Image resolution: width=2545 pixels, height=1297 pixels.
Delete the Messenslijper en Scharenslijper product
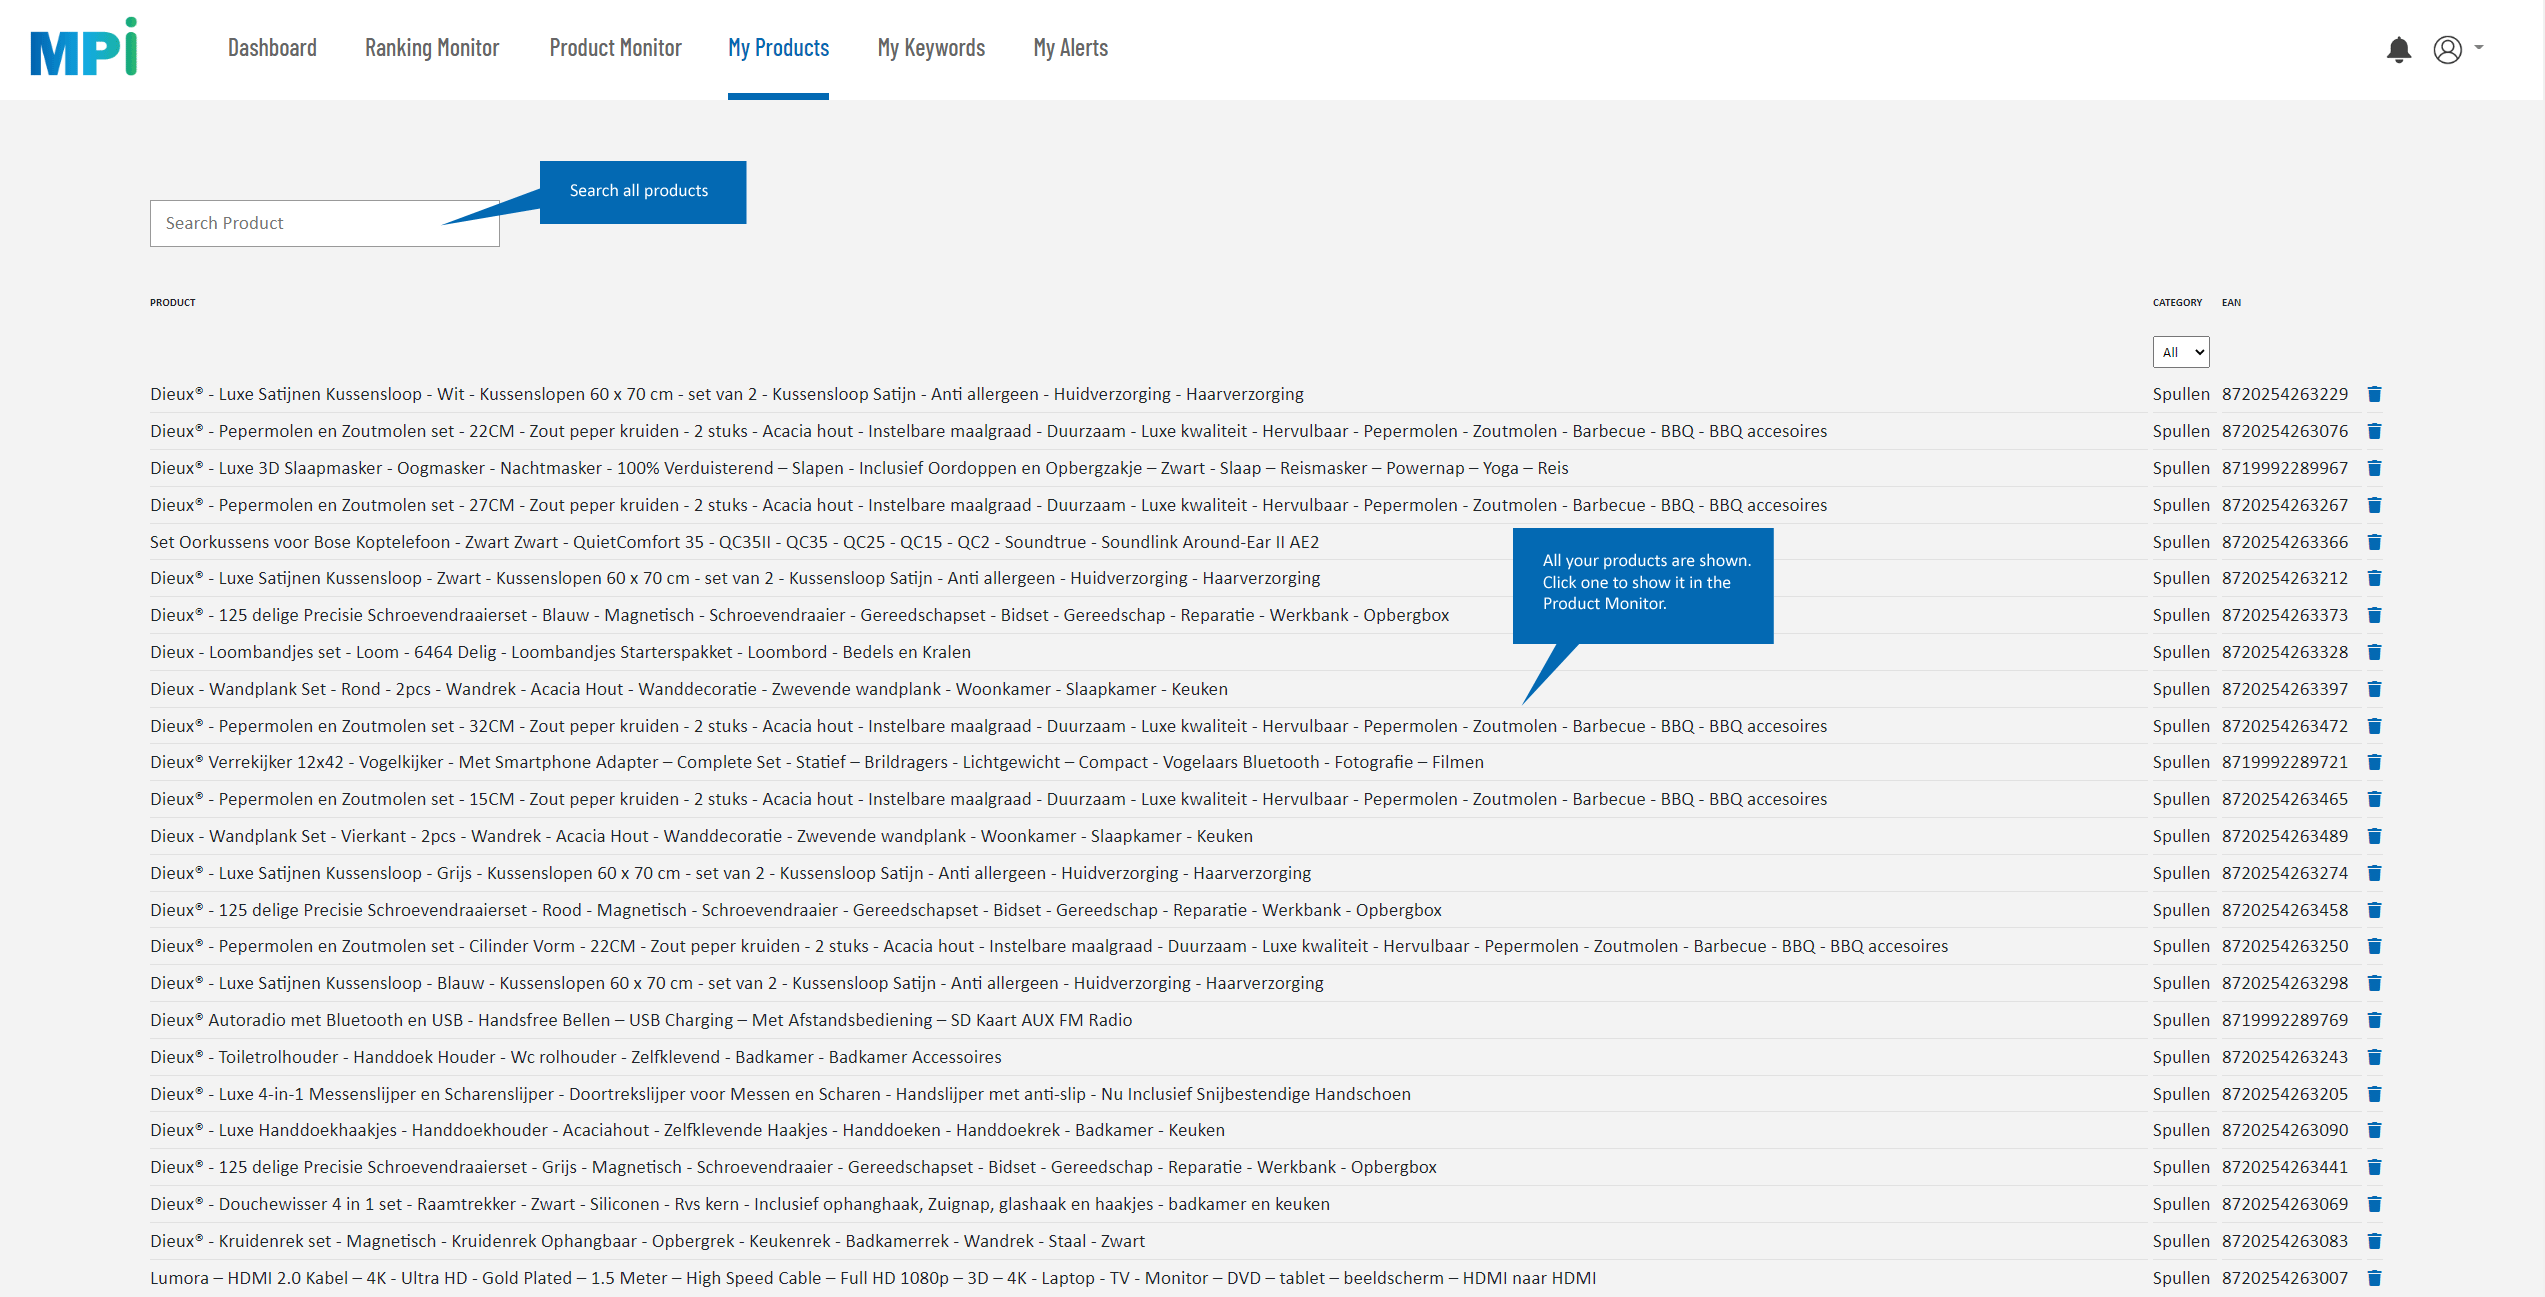coord(2374,1094)
